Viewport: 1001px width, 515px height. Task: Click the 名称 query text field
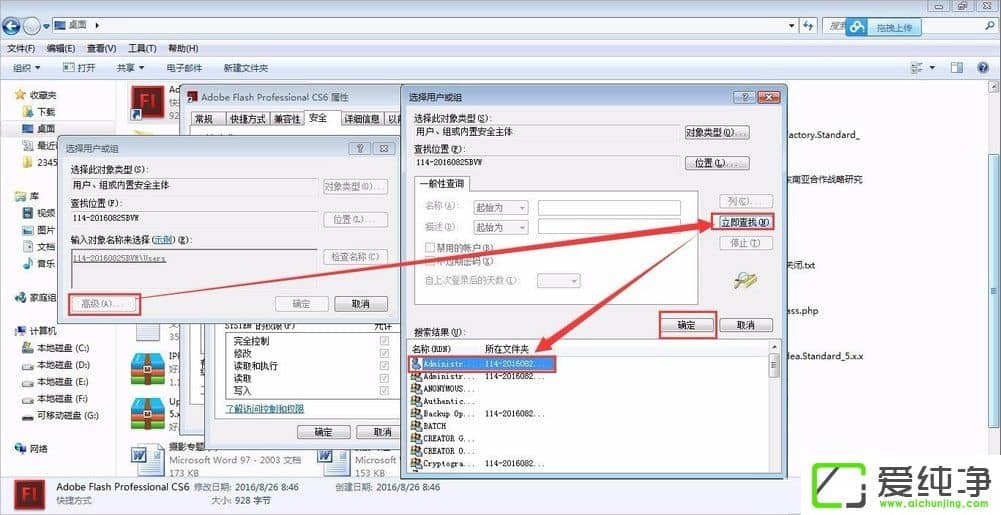point(609,207)
